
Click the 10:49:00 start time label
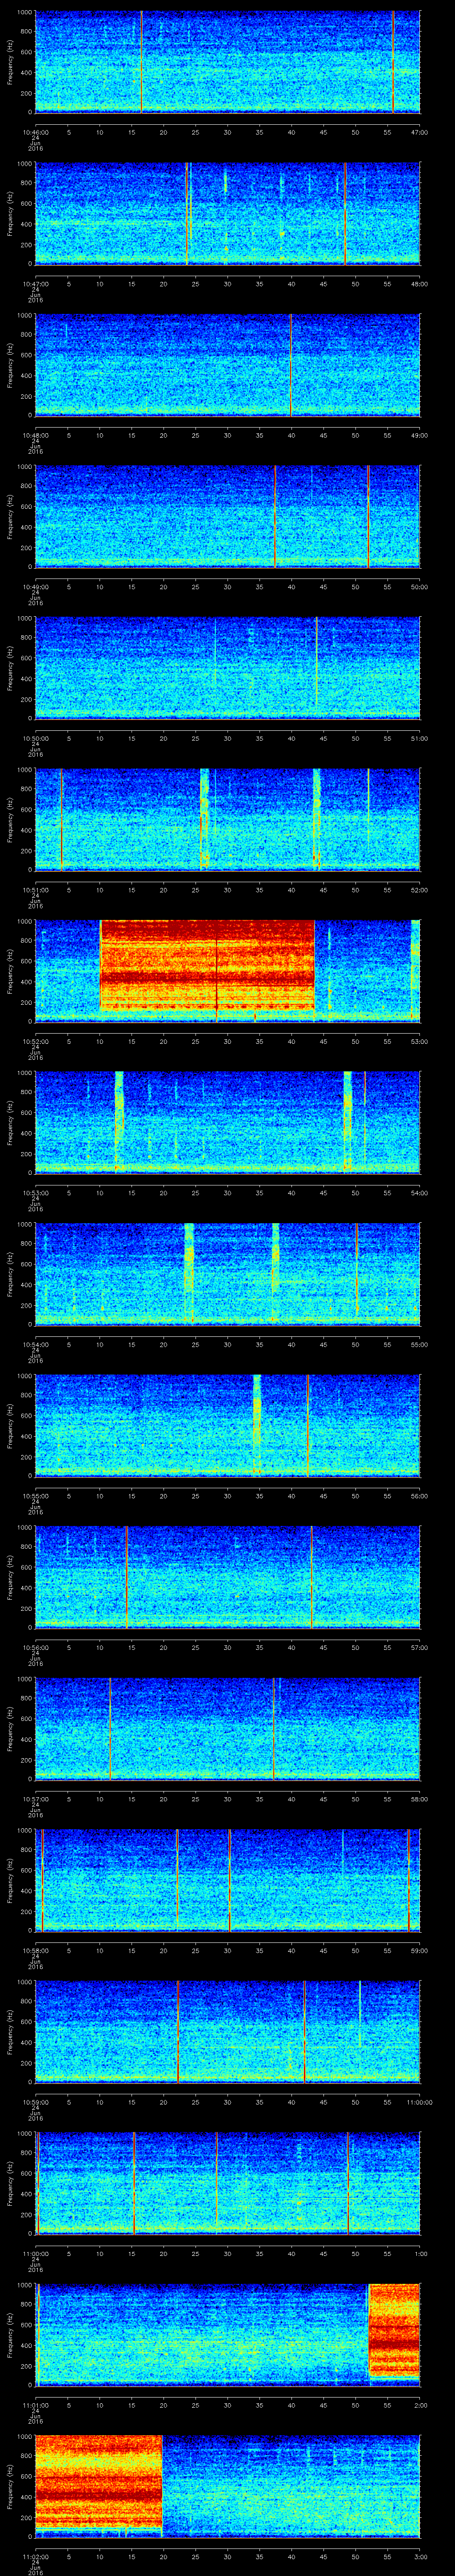(35, 587)
